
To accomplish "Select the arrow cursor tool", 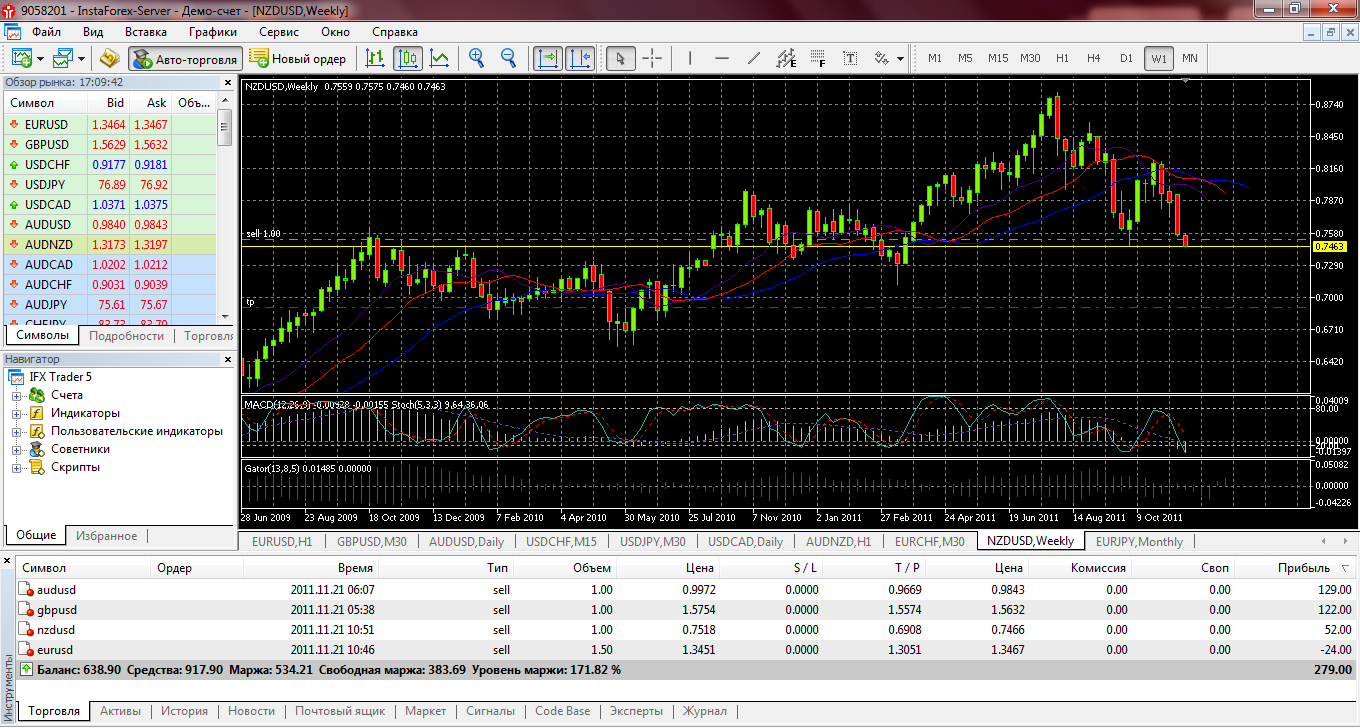I will pyautogui.click(x=621, y=58).
